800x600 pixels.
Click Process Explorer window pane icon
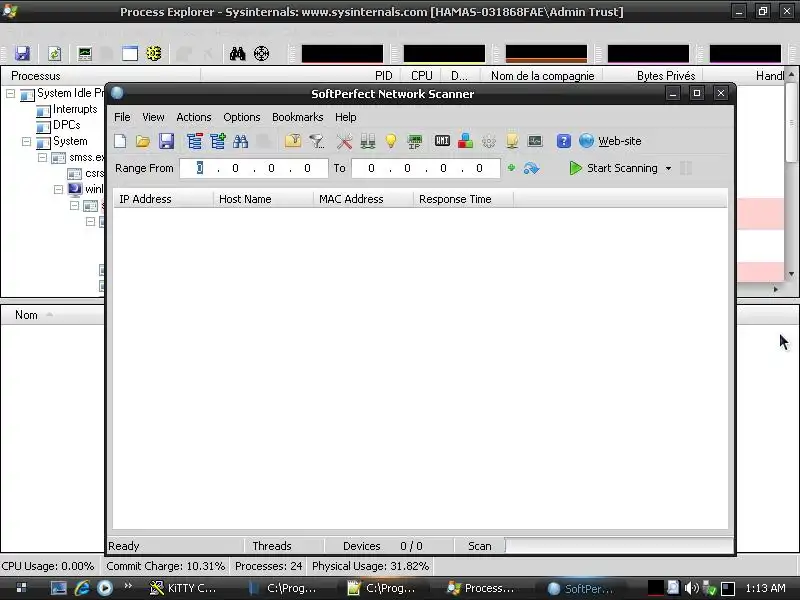[130, 54]
